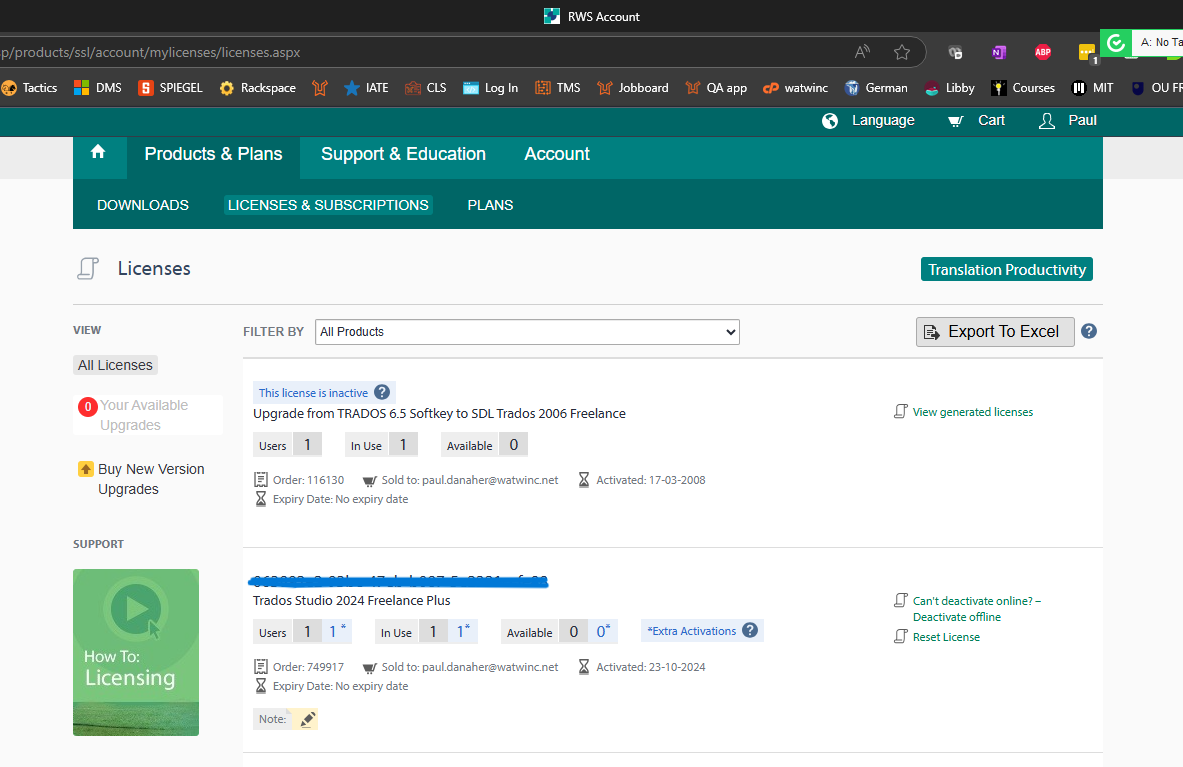Open the AdBlock Plus extension icon
Screen dimensions: 1183x767
tap(1043, 52)
